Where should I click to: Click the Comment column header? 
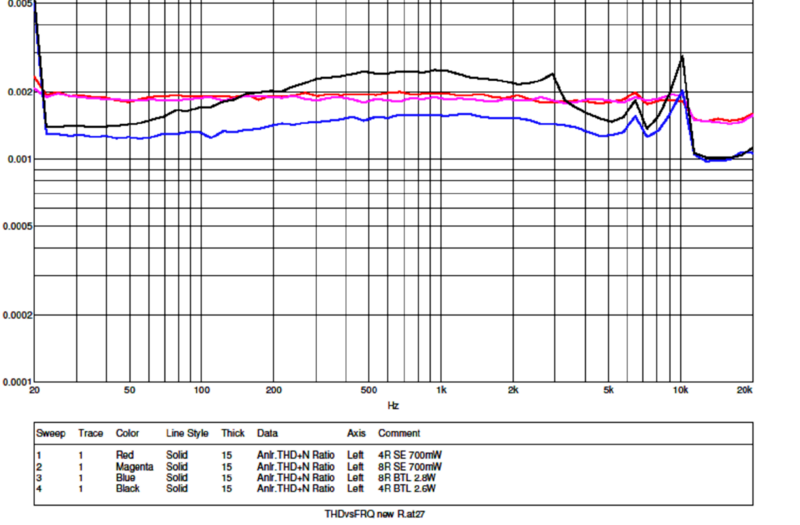399,434
